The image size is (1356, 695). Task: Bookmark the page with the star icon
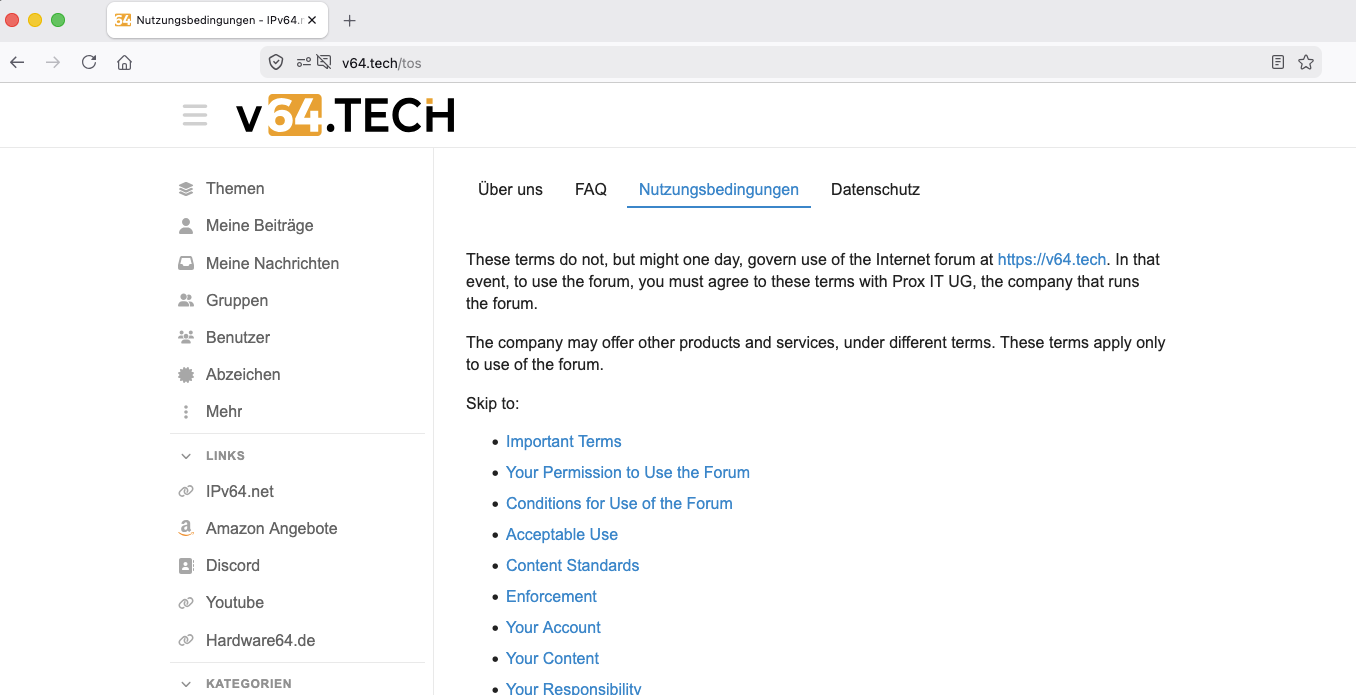[1306, 62]
